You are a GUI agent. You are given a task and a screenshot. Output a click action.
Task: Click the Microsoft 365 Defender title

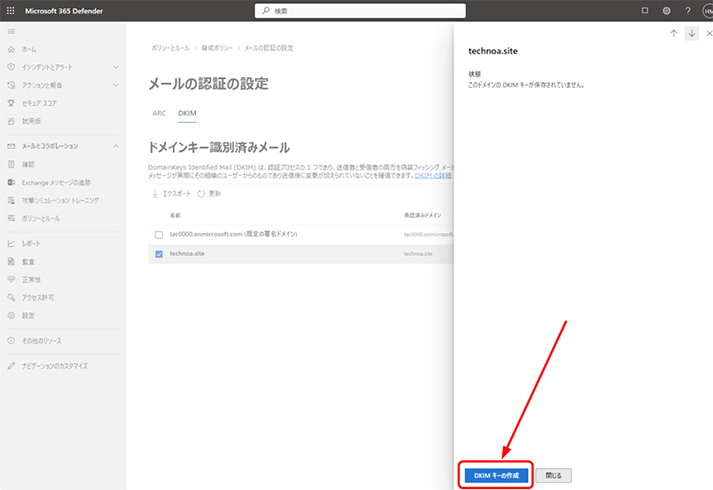pos(64,11)
